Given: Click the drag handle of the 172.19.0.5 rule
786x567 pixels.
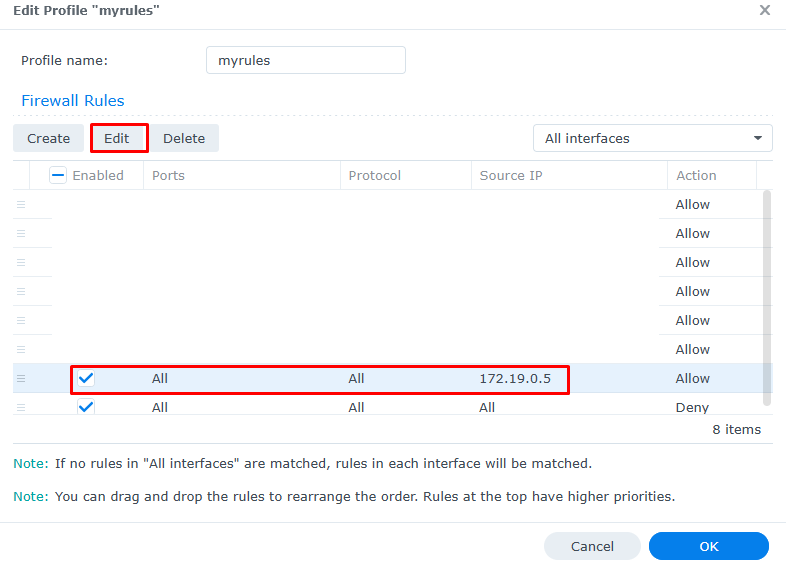Looking at the screenshot, I should click(x=21, y=379).
